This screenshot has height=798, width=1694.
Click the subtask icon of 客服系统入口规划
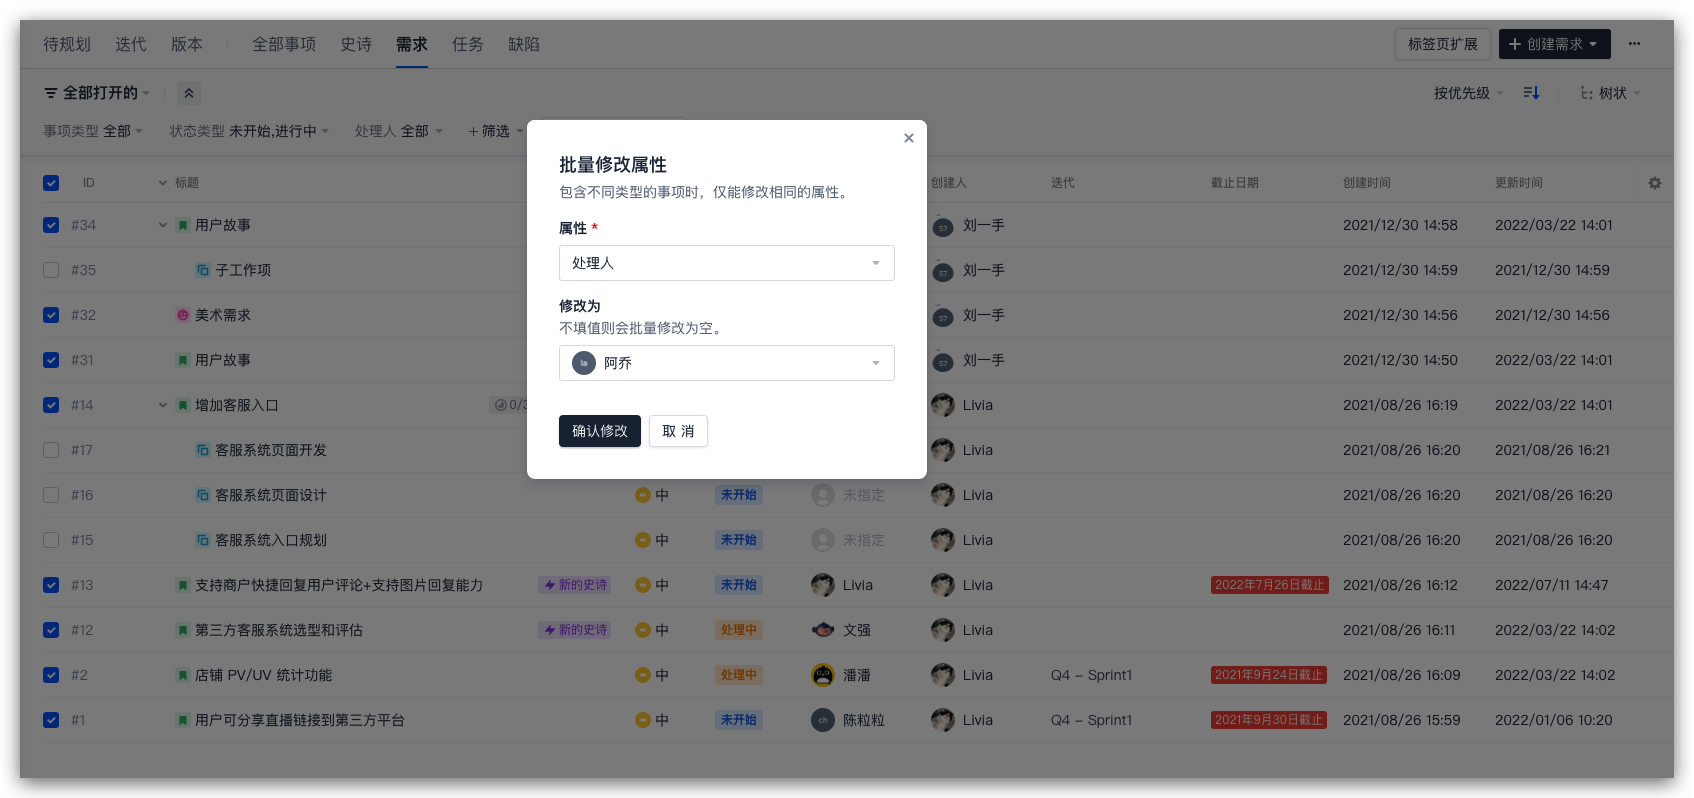203,540
